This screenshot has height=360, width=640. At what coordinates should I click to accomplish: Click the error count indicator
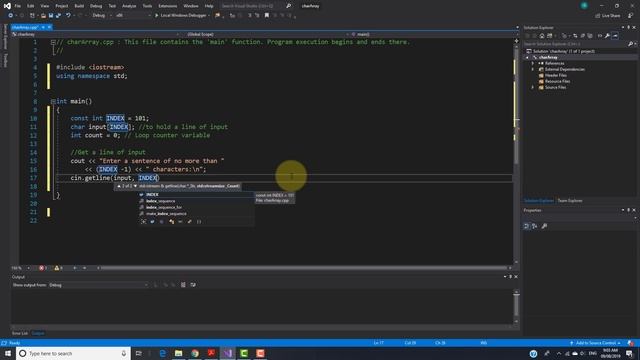point(43,268)
